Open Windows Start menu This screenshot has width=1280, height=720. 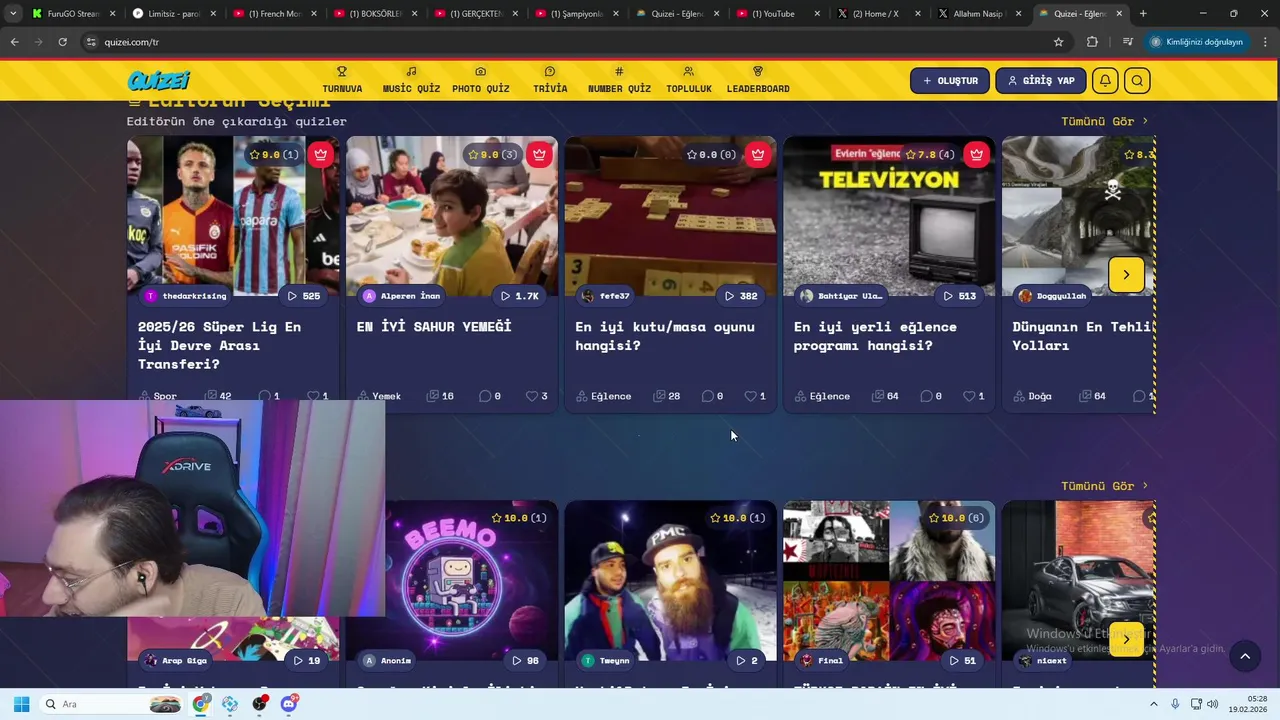21,704
